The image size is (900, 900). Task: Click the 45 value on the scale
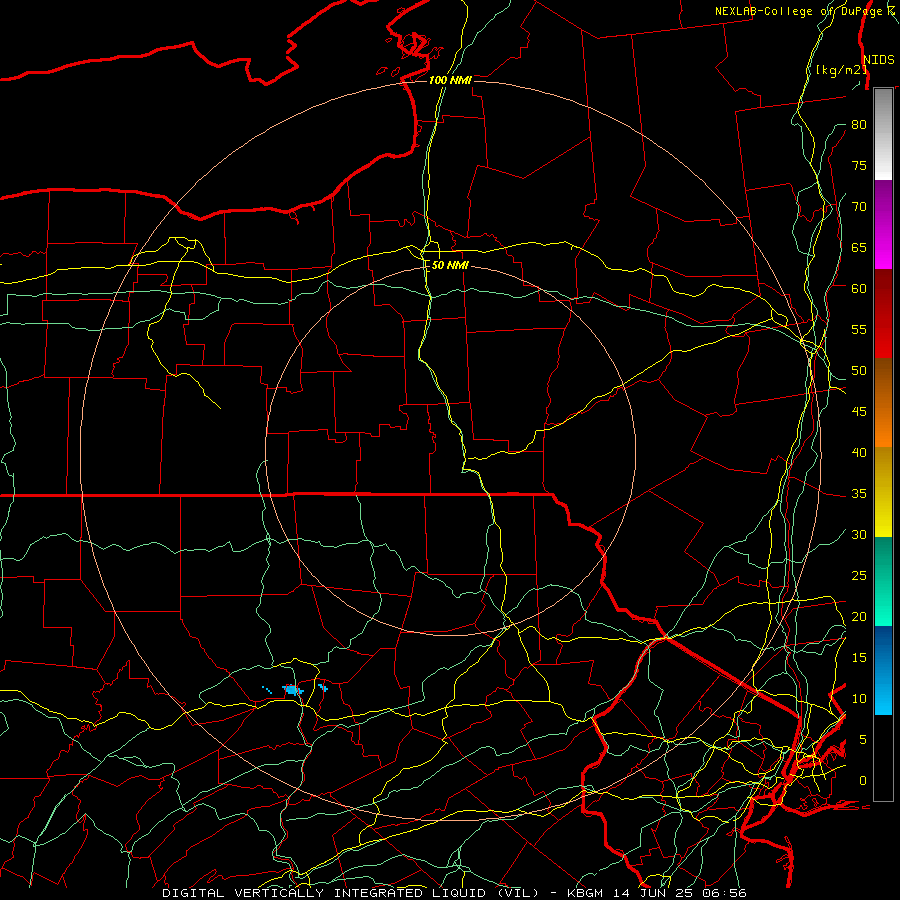tap(859, 412)
